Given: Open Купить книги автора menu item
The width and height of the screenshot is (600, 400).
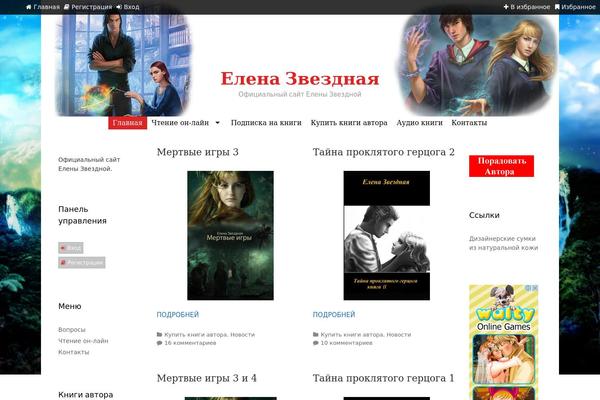Looking at the screenshot, I should [349, 123].
